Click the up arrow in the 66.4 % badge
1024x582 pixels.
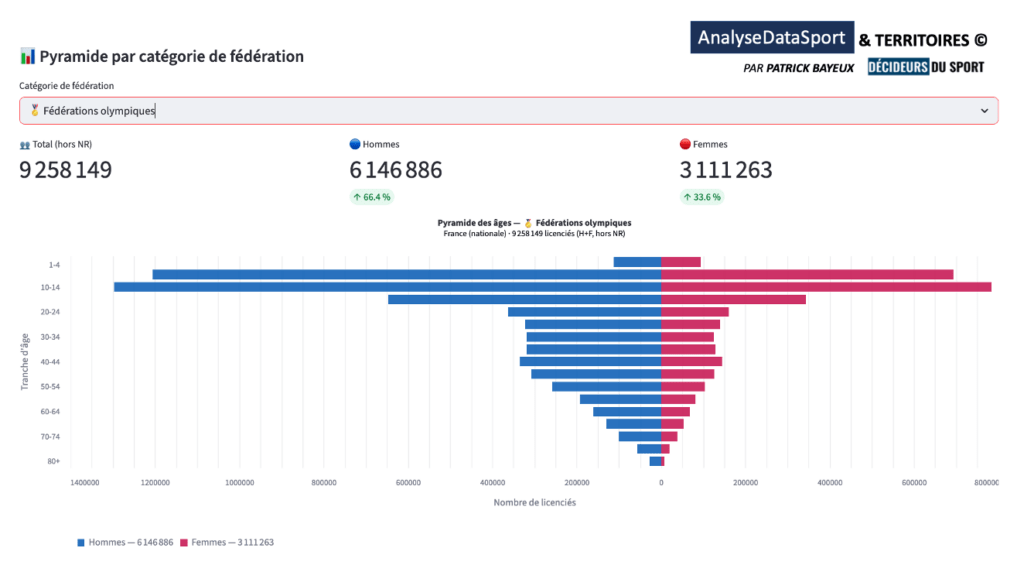(x=357, y=197)
